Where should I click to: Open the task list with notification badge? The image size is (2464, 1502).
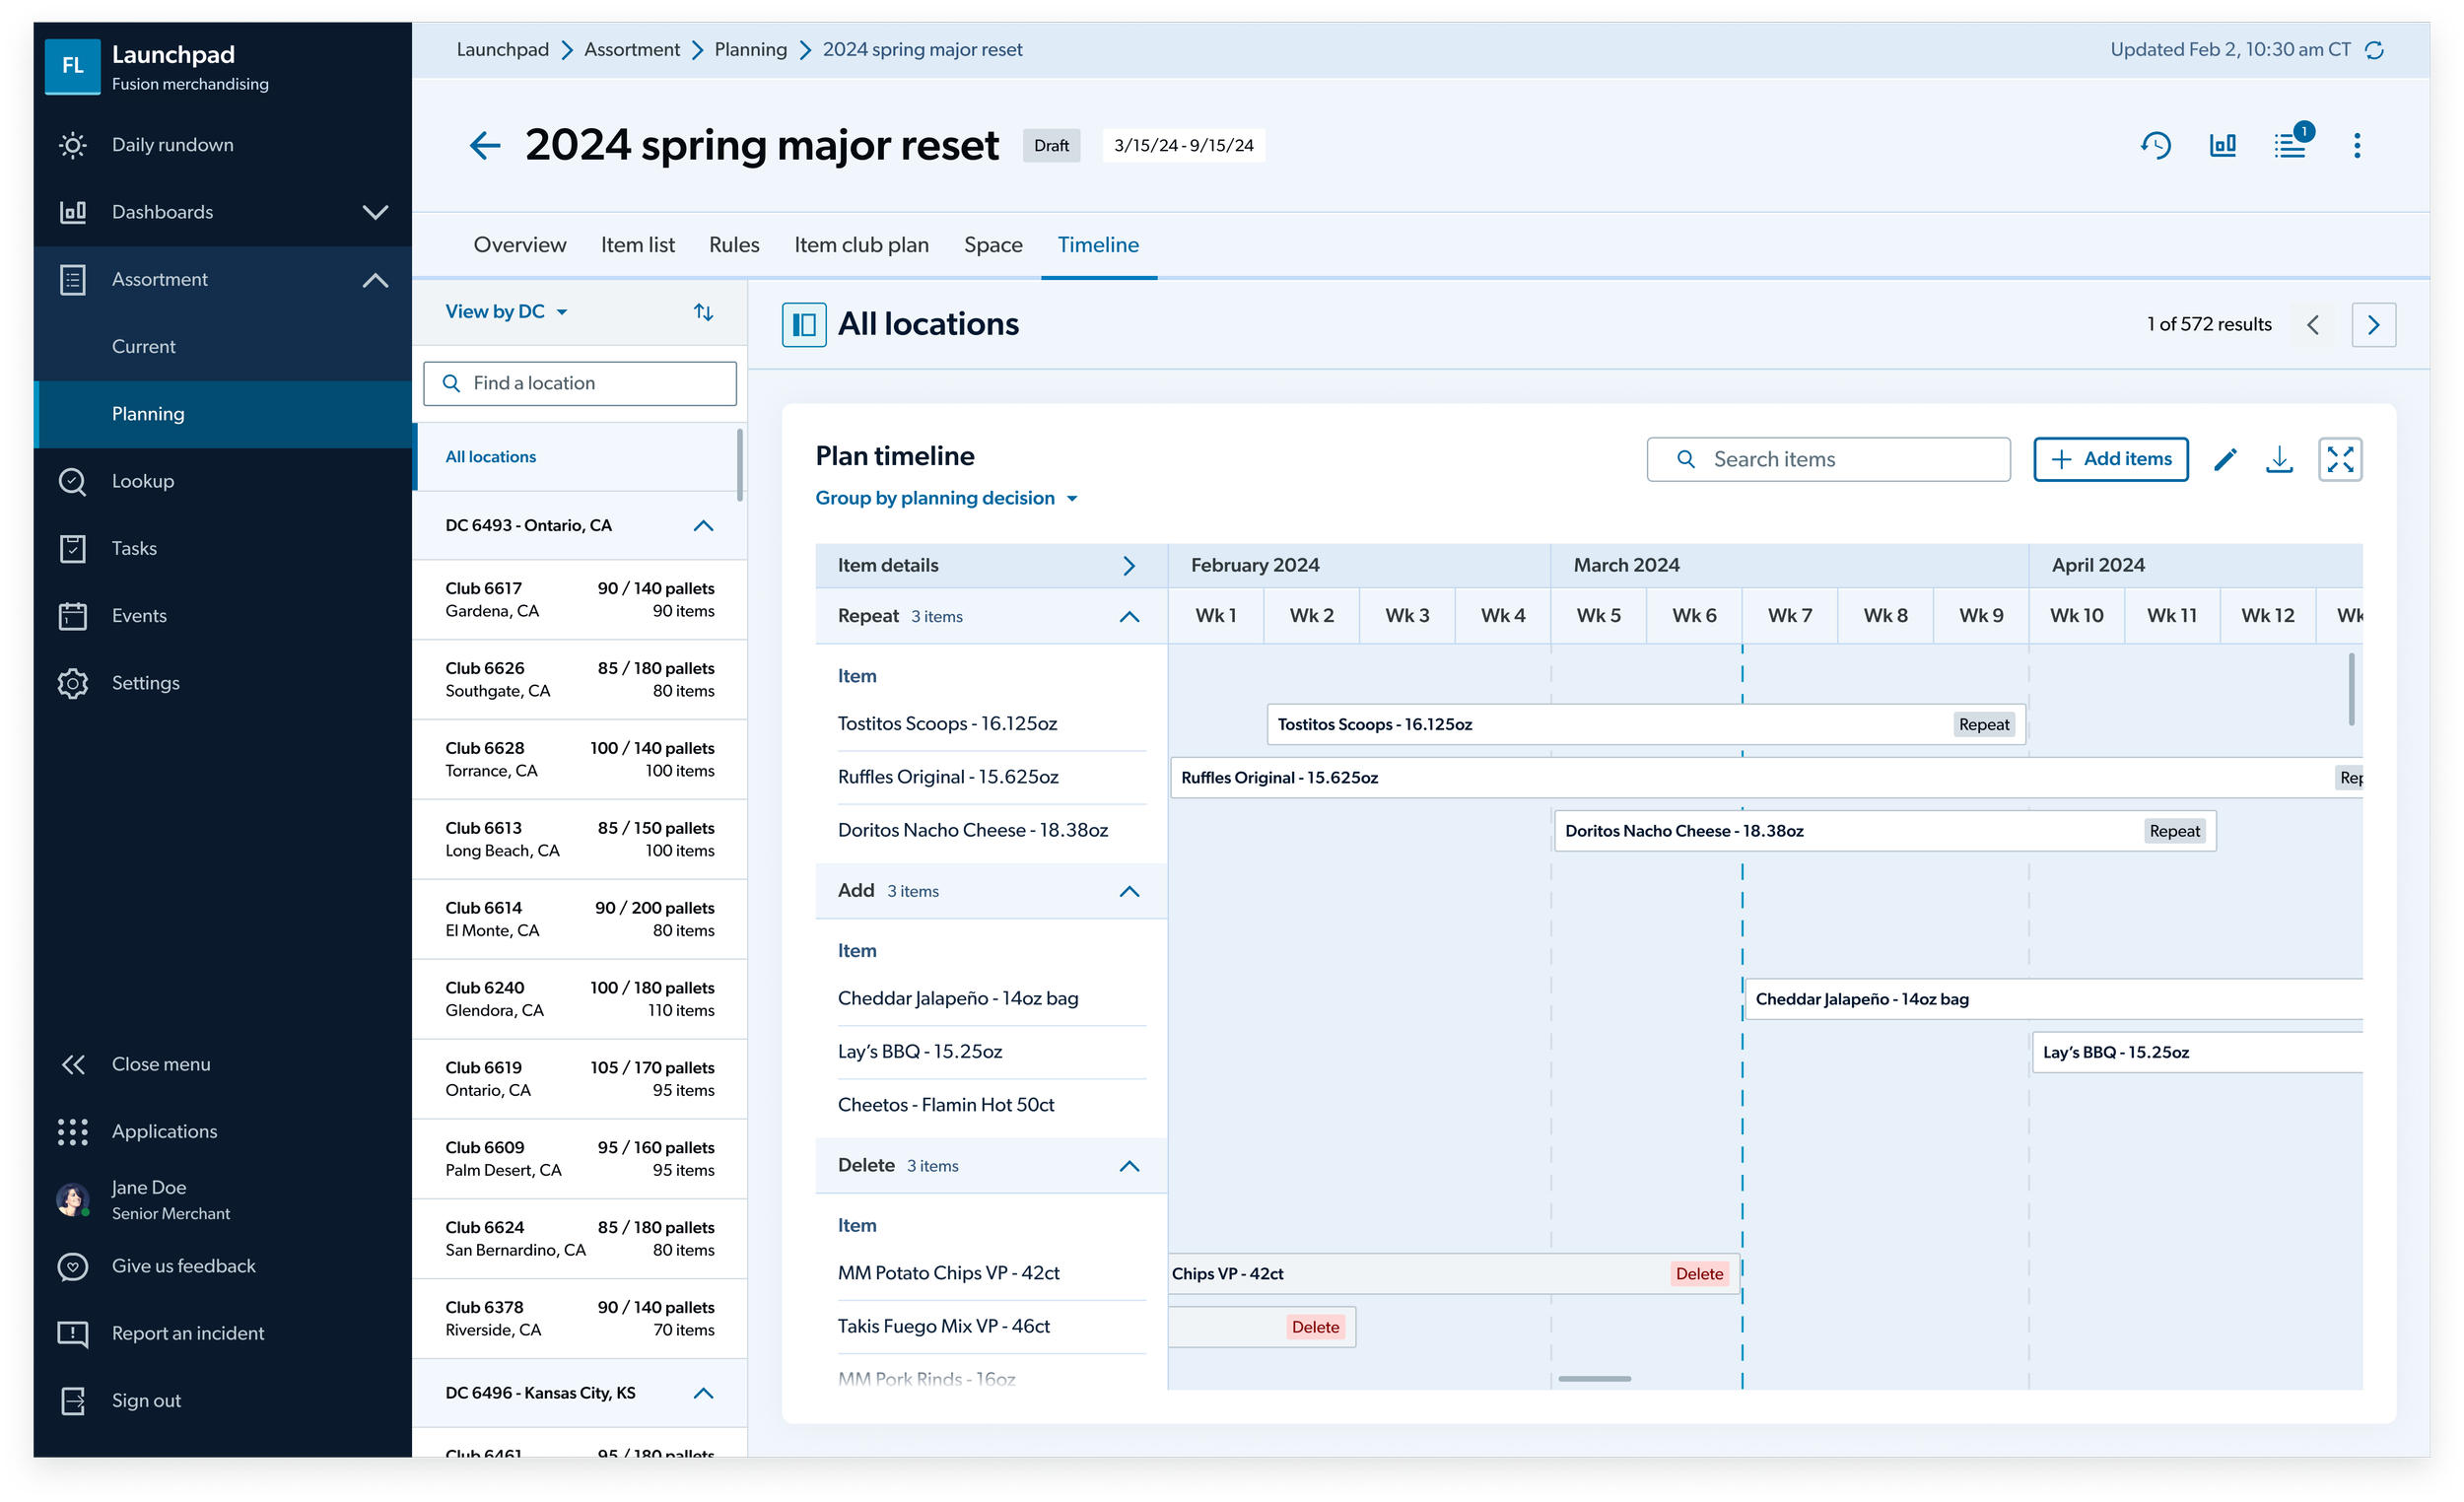(x=2290, y=146)
